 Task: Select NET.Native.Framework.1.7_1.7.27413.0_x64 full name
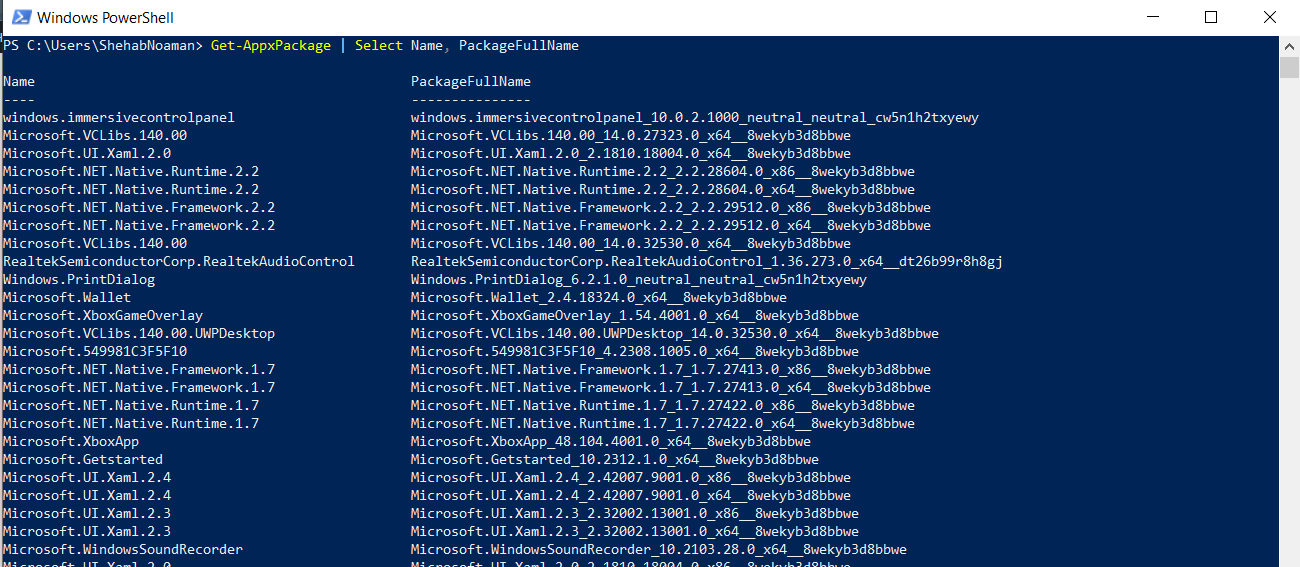pyautogui.click(x=671, y=388)
